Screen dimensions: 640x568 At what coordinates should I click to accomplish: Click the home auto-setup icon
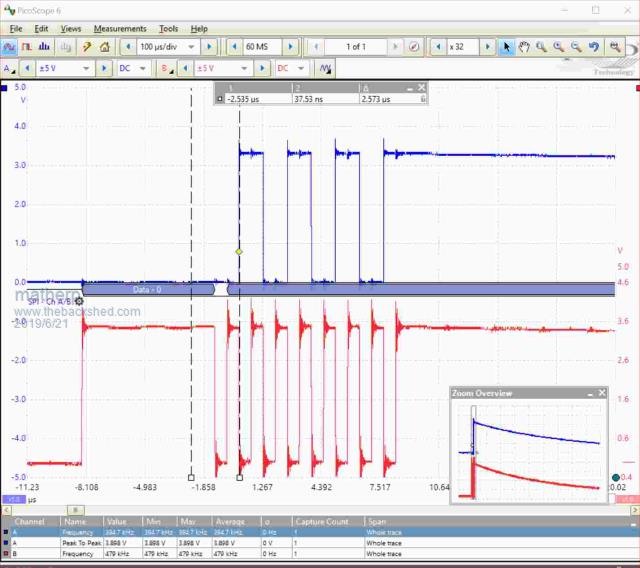[x=104, y=47]
